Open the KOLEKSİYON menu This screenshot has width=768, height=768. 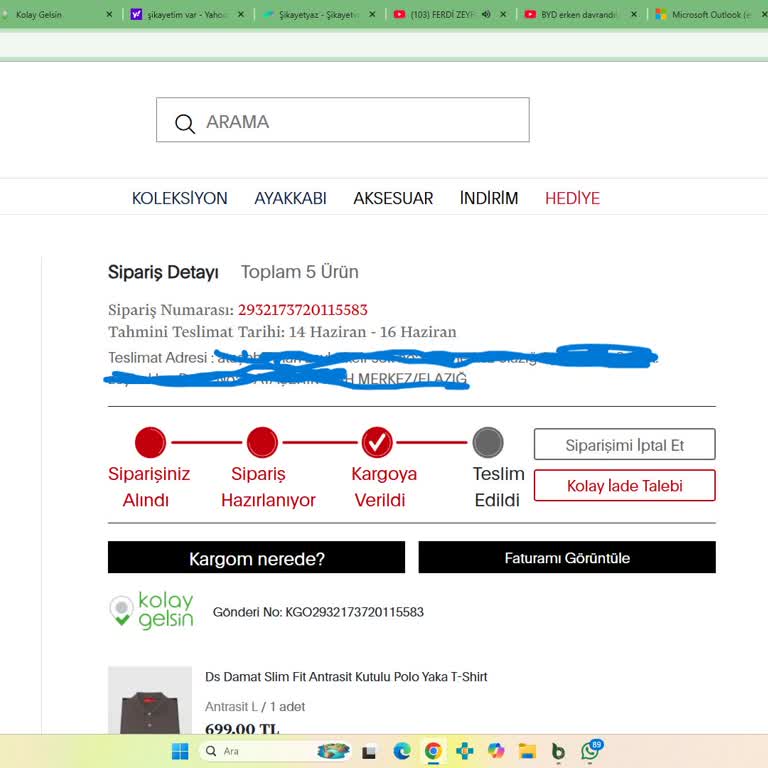180,198
